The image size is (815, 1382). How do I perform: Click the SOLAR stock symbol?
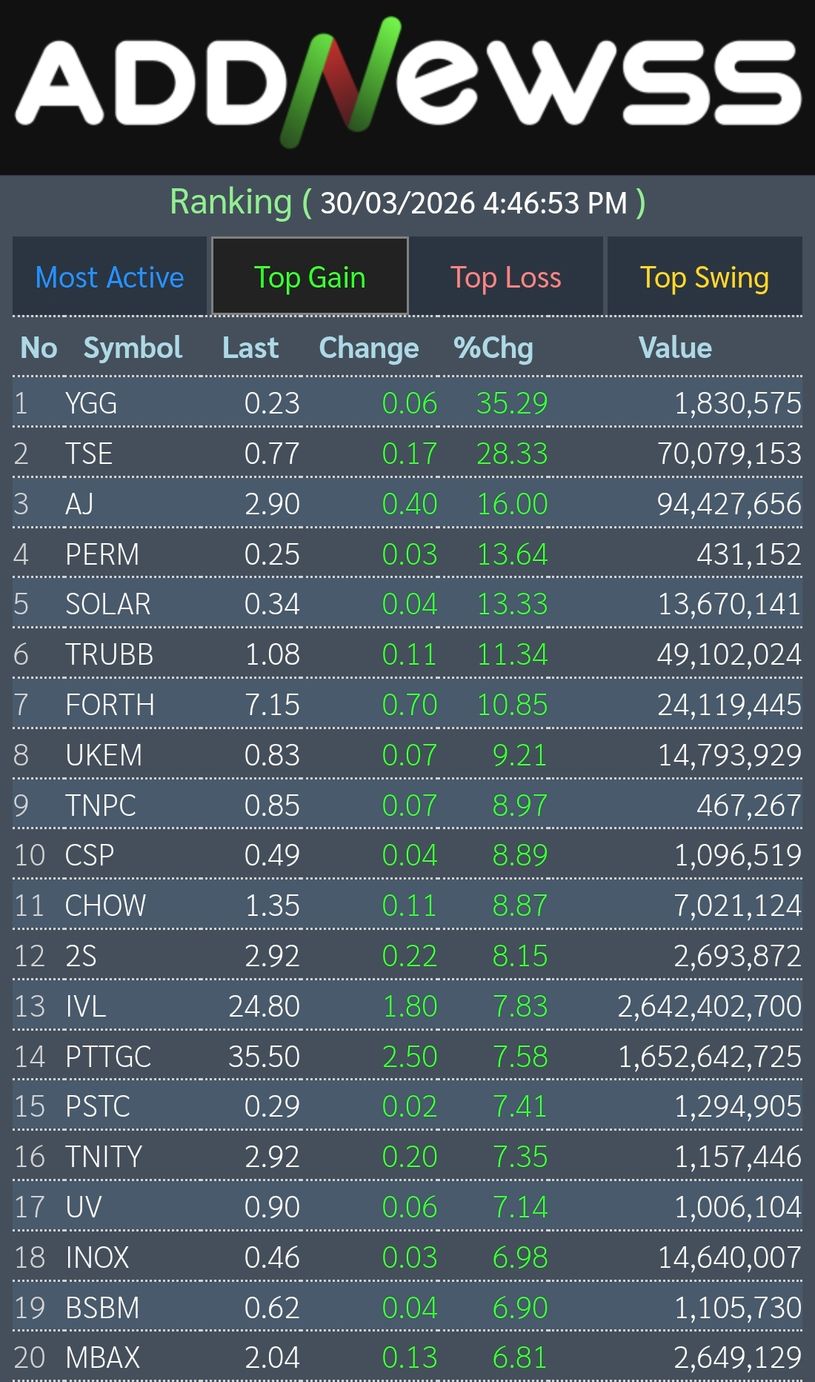click(108, 604)
